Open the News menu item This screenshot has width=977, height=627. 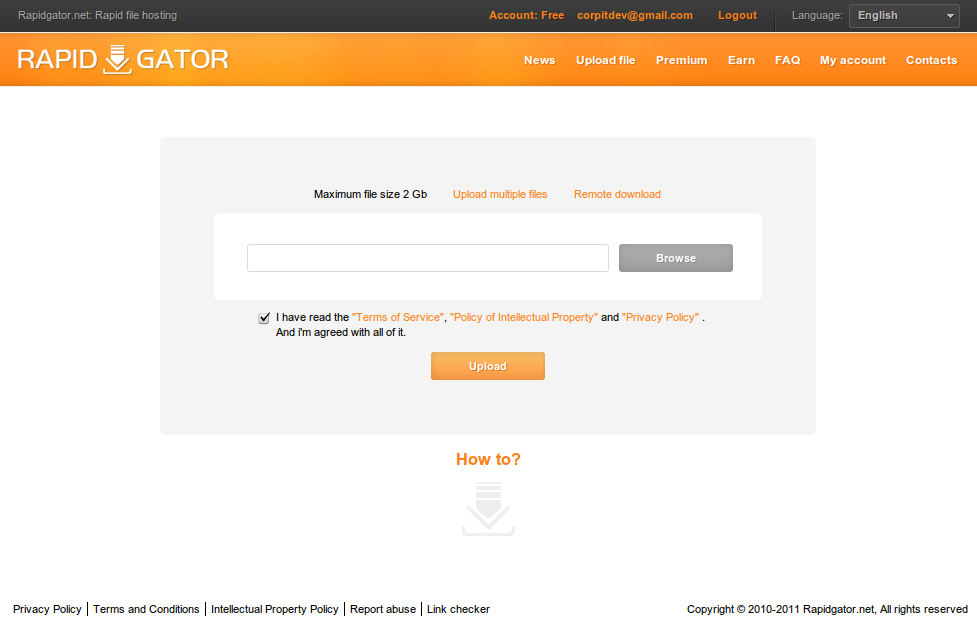540,60
